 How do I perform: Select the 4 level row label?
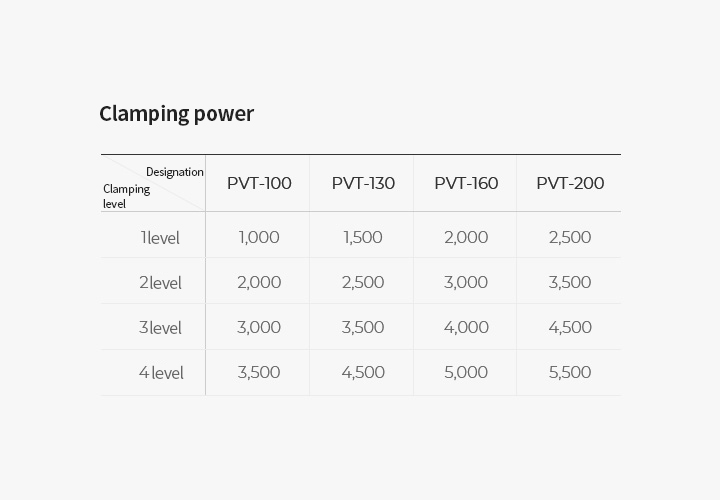pyautogui.click(x=160, y=373)
